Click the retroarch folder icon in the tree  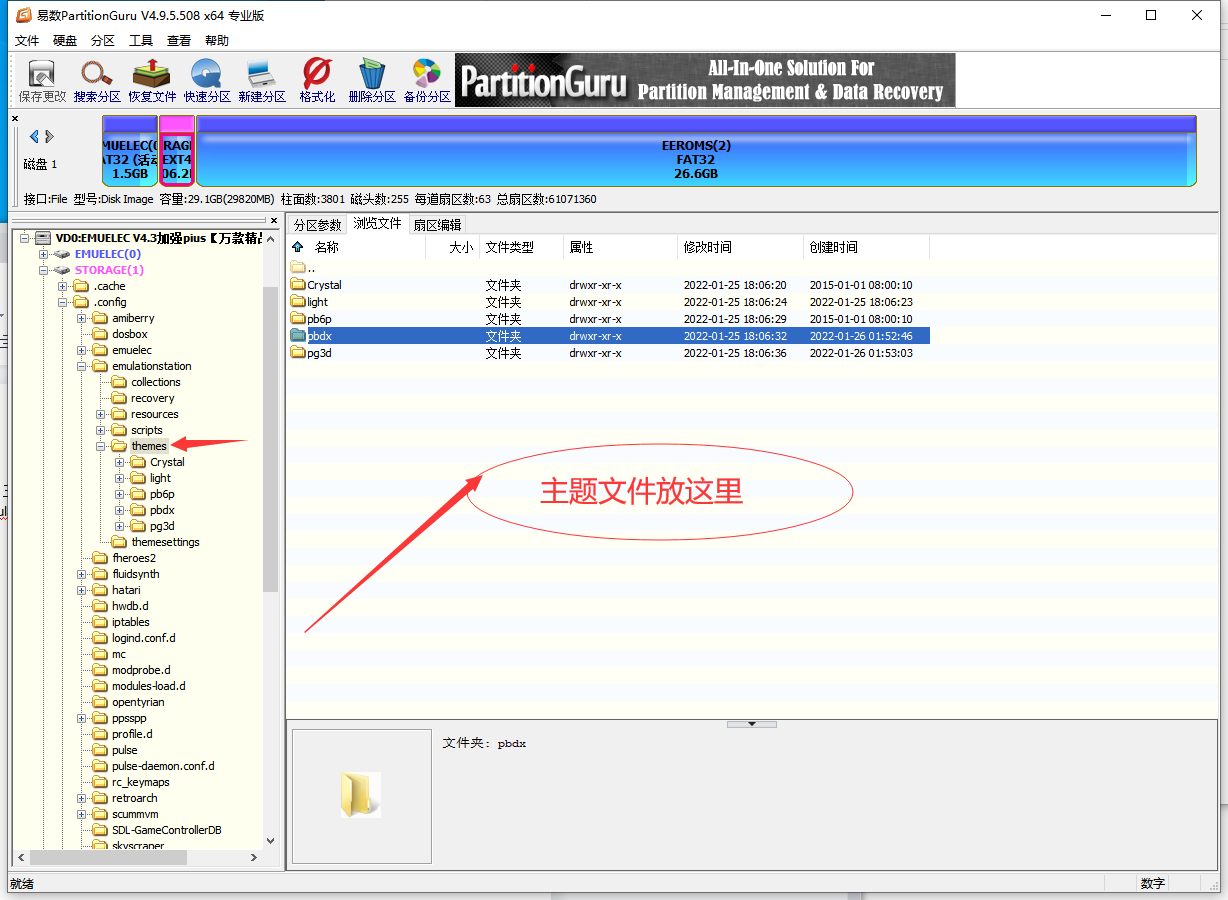100,798
